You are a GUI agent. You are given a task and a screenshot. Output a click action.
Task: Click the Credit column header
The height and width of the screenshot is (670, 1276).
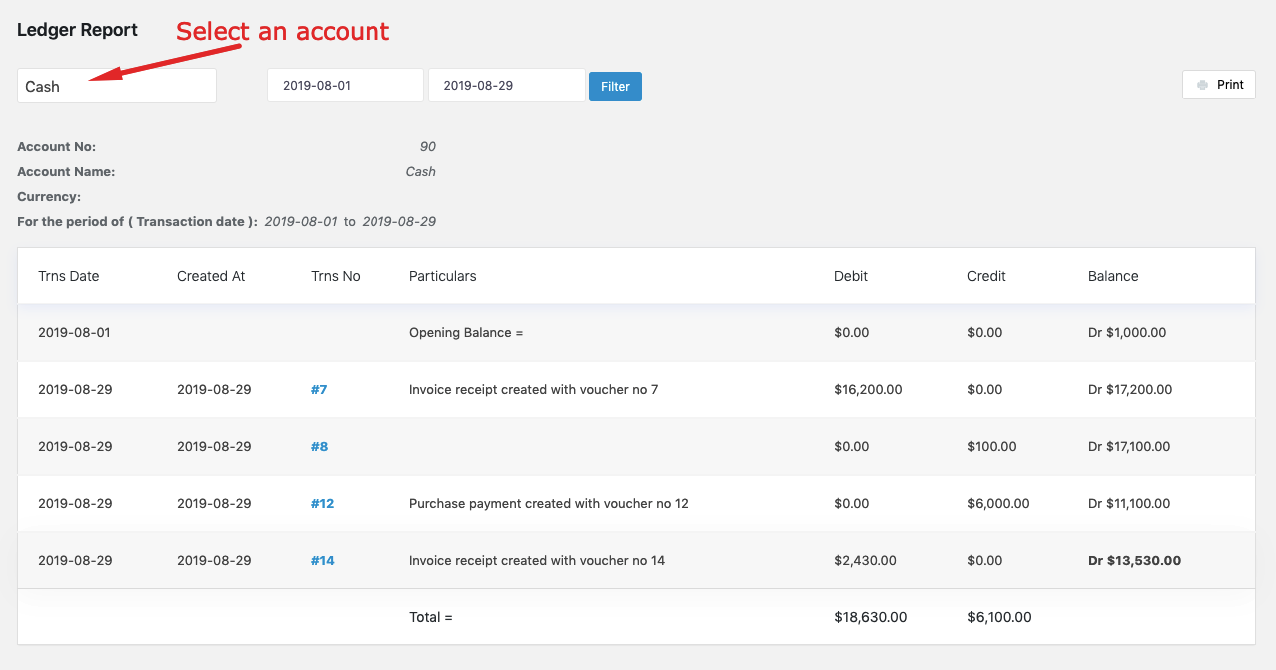pos(986,276)
